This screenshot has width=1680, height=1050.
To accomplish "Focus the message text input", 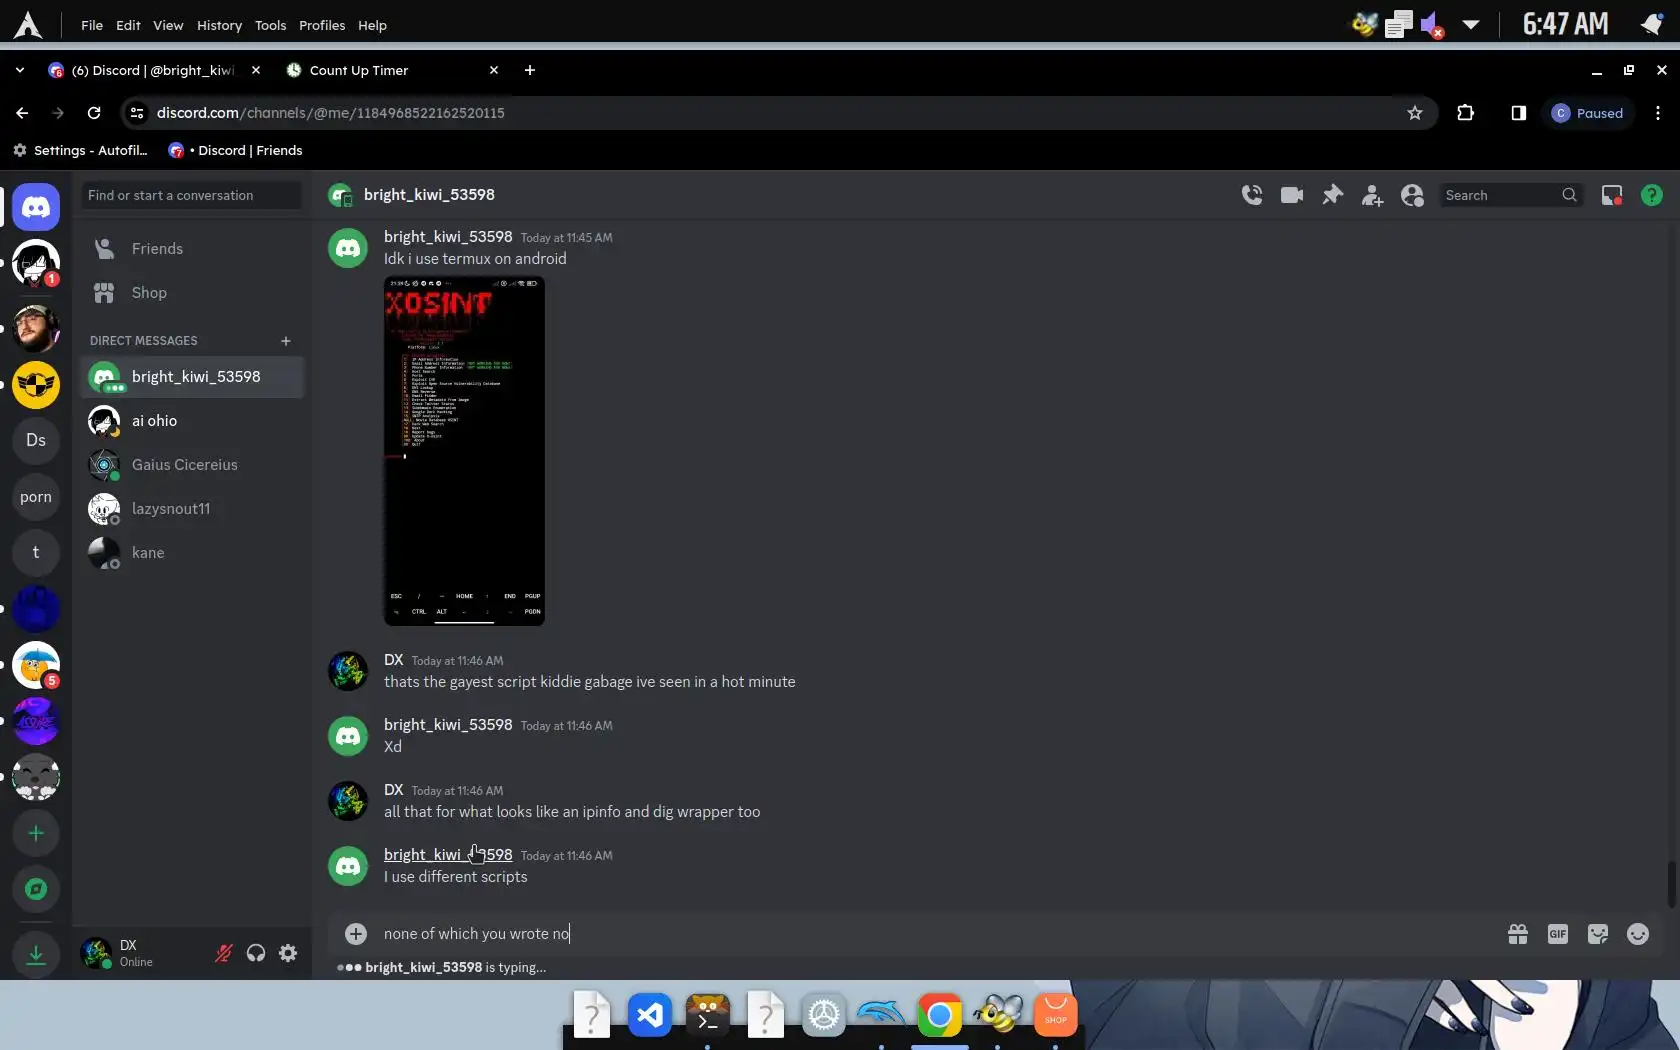I will pyautogui.click(x=936, y=934).
